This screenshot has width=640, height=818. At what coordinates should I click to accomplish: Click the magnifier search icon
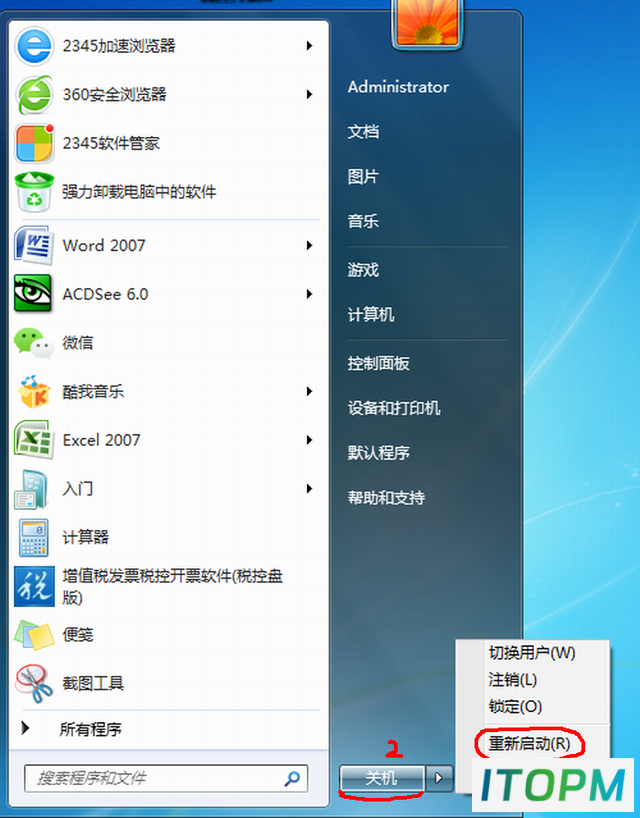[x=292, y=778]
